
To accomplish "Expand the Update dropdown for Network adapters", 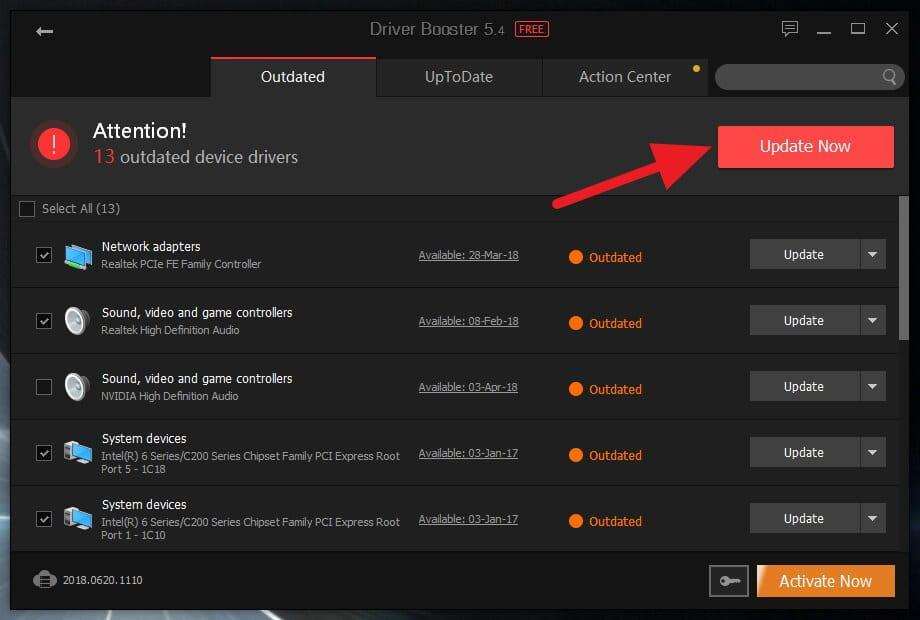I will [x=872, y=254].
